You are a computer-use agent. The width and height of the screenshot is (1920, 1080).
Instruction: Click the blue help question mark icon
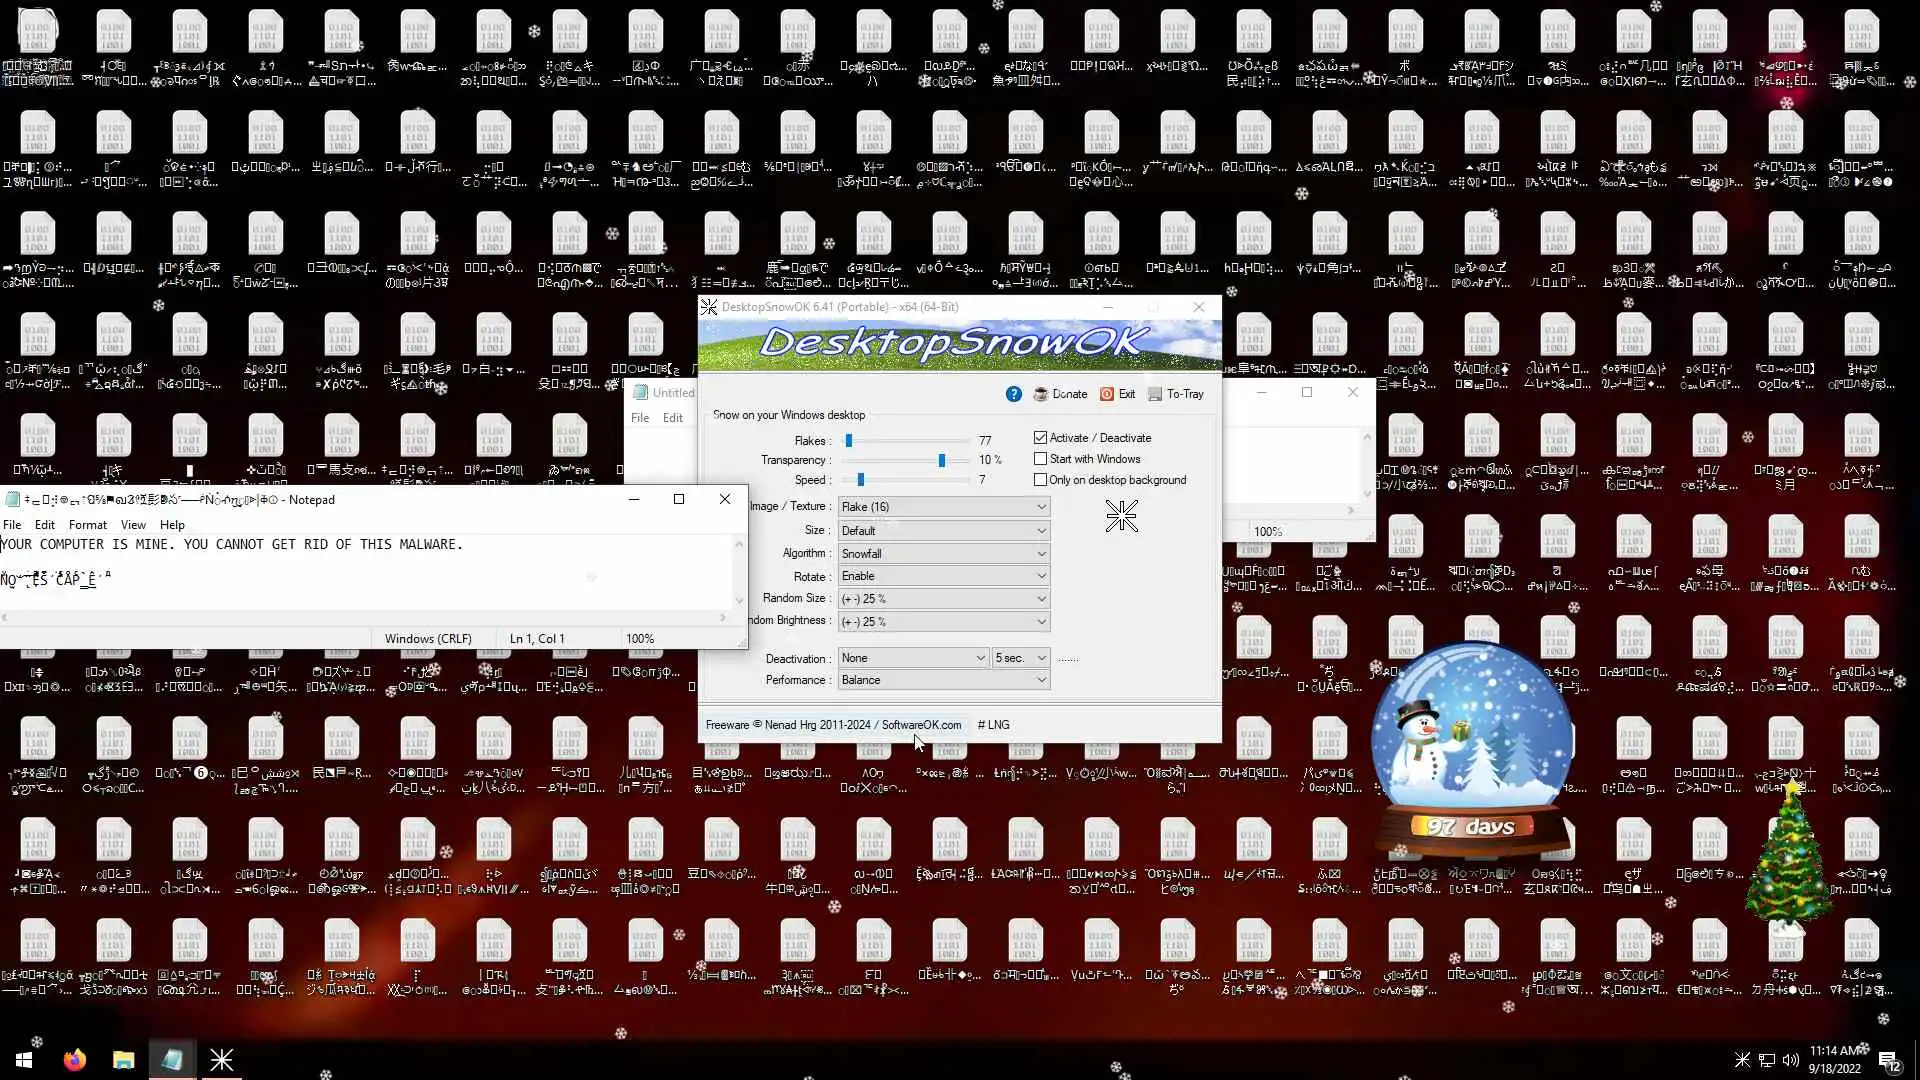1013,394
